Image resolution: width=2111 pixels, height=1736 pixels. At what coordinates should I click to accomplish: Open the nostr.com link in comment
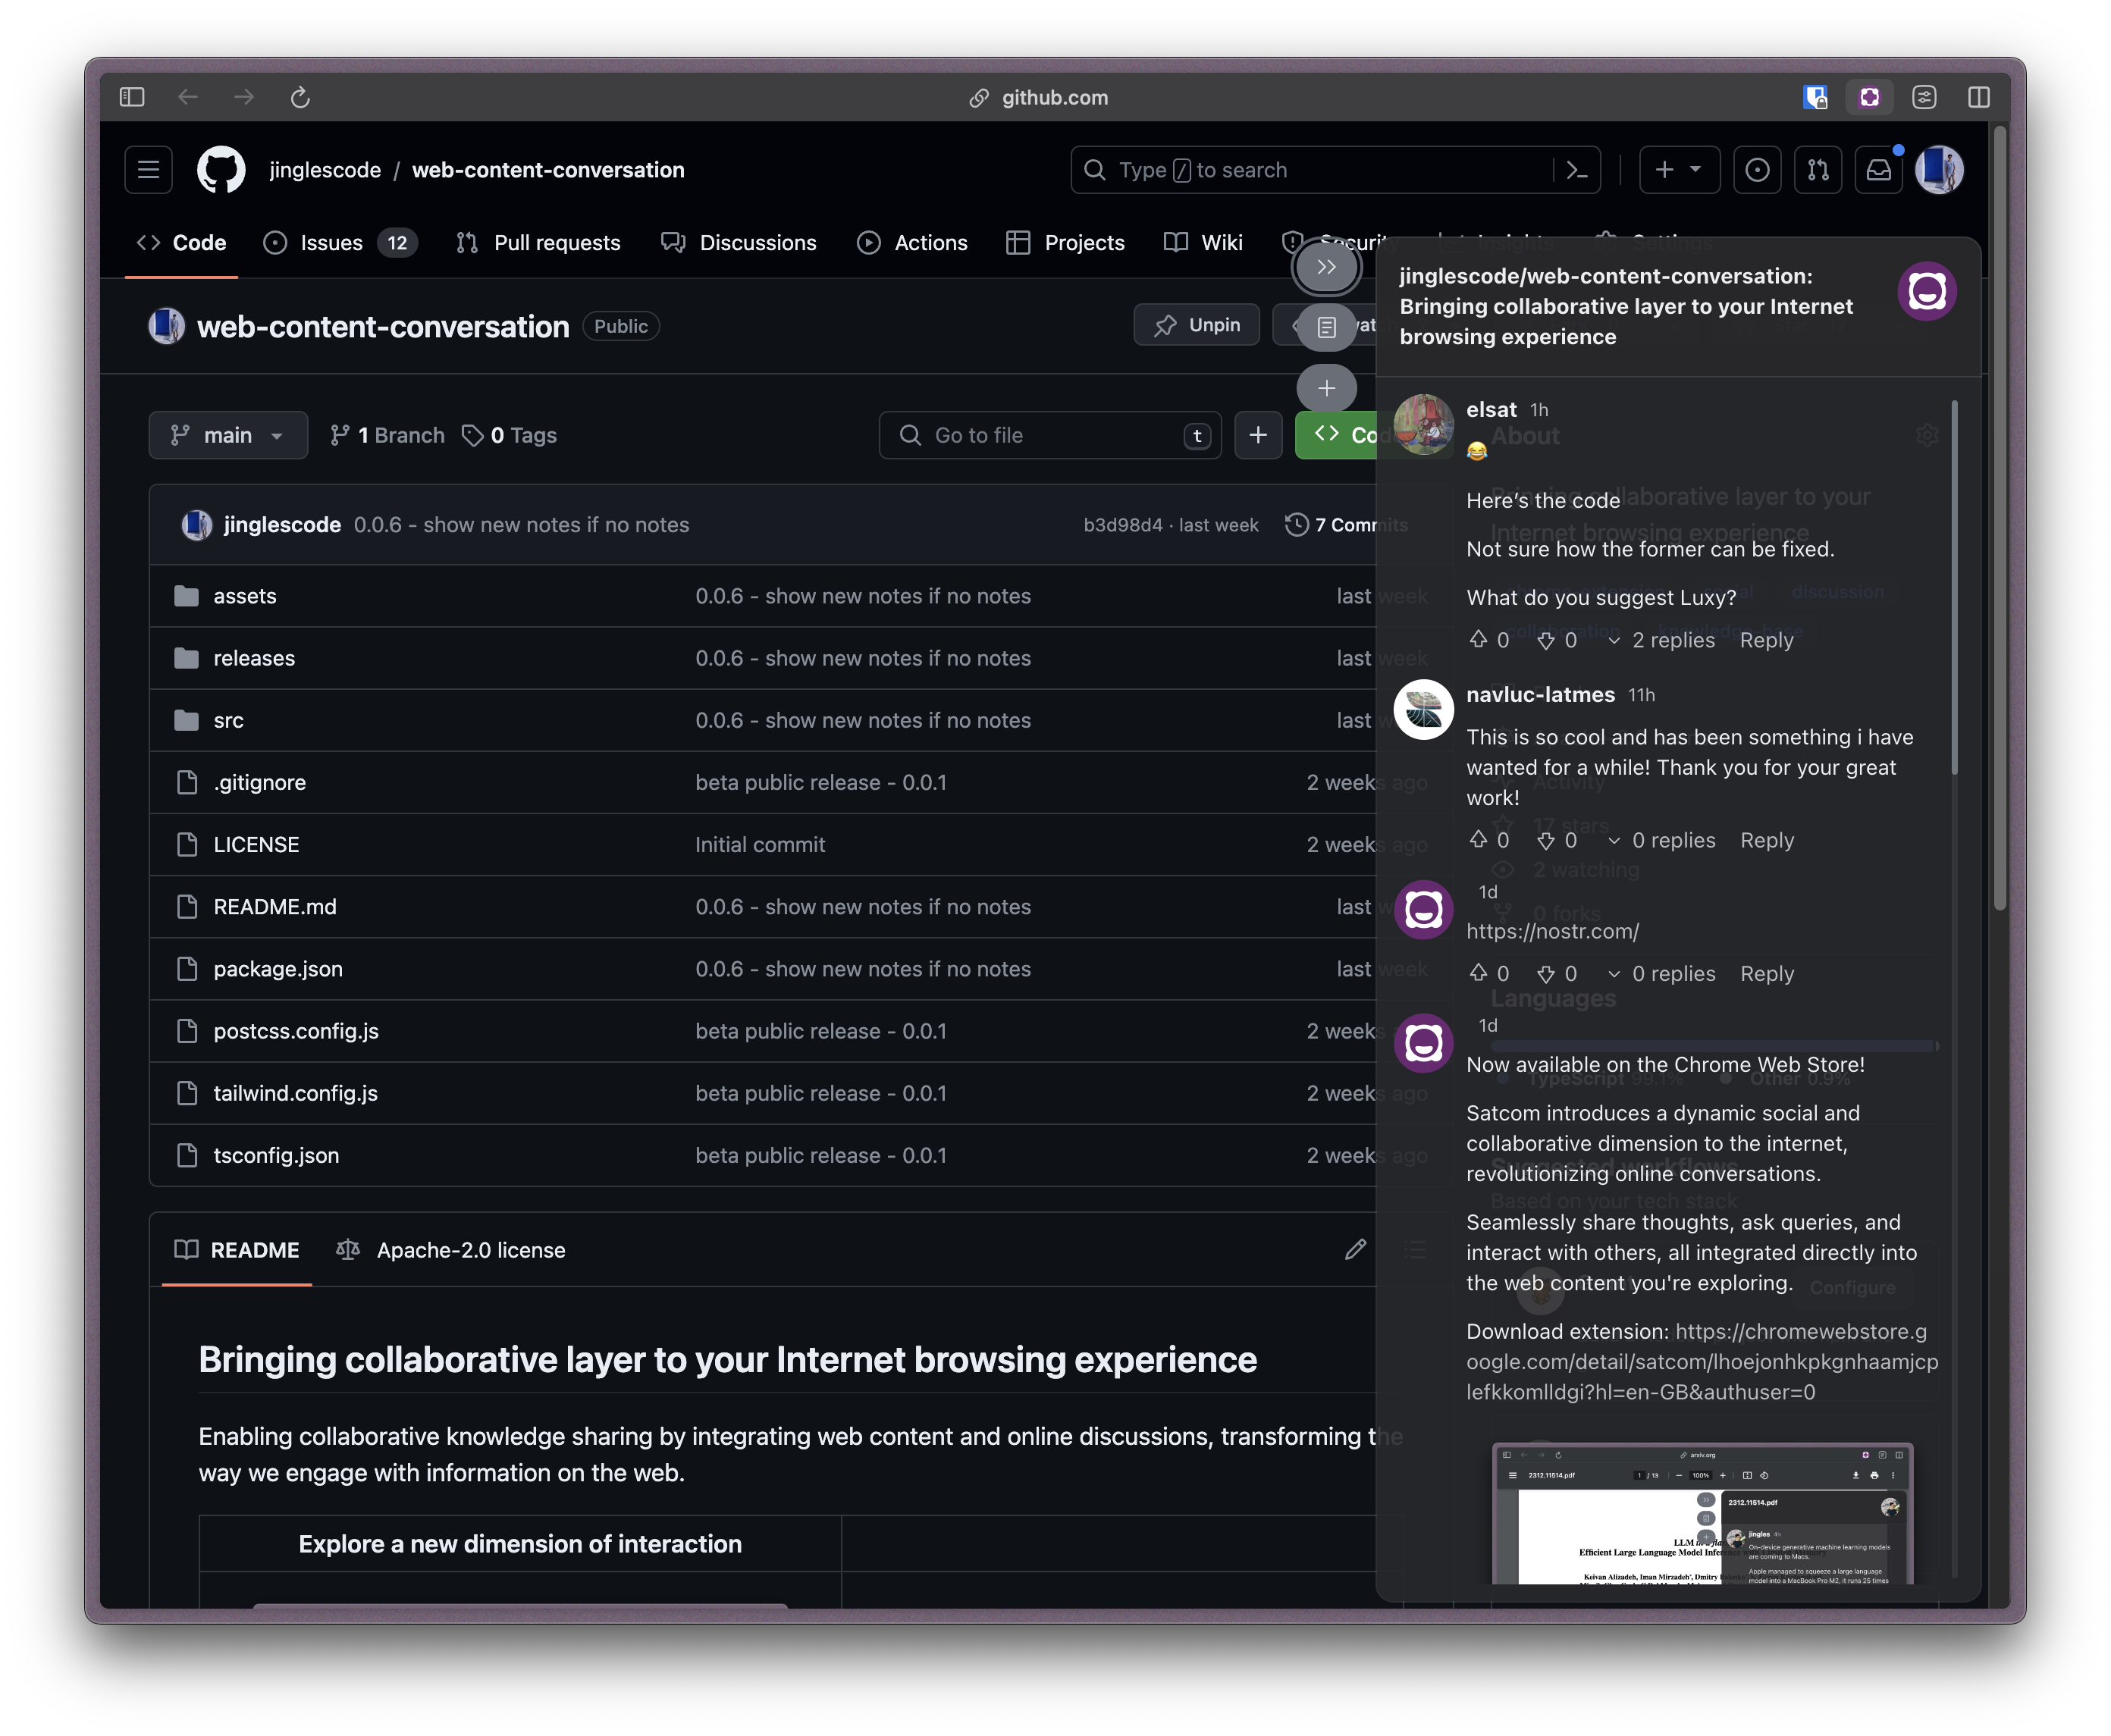click(1552, 931)
